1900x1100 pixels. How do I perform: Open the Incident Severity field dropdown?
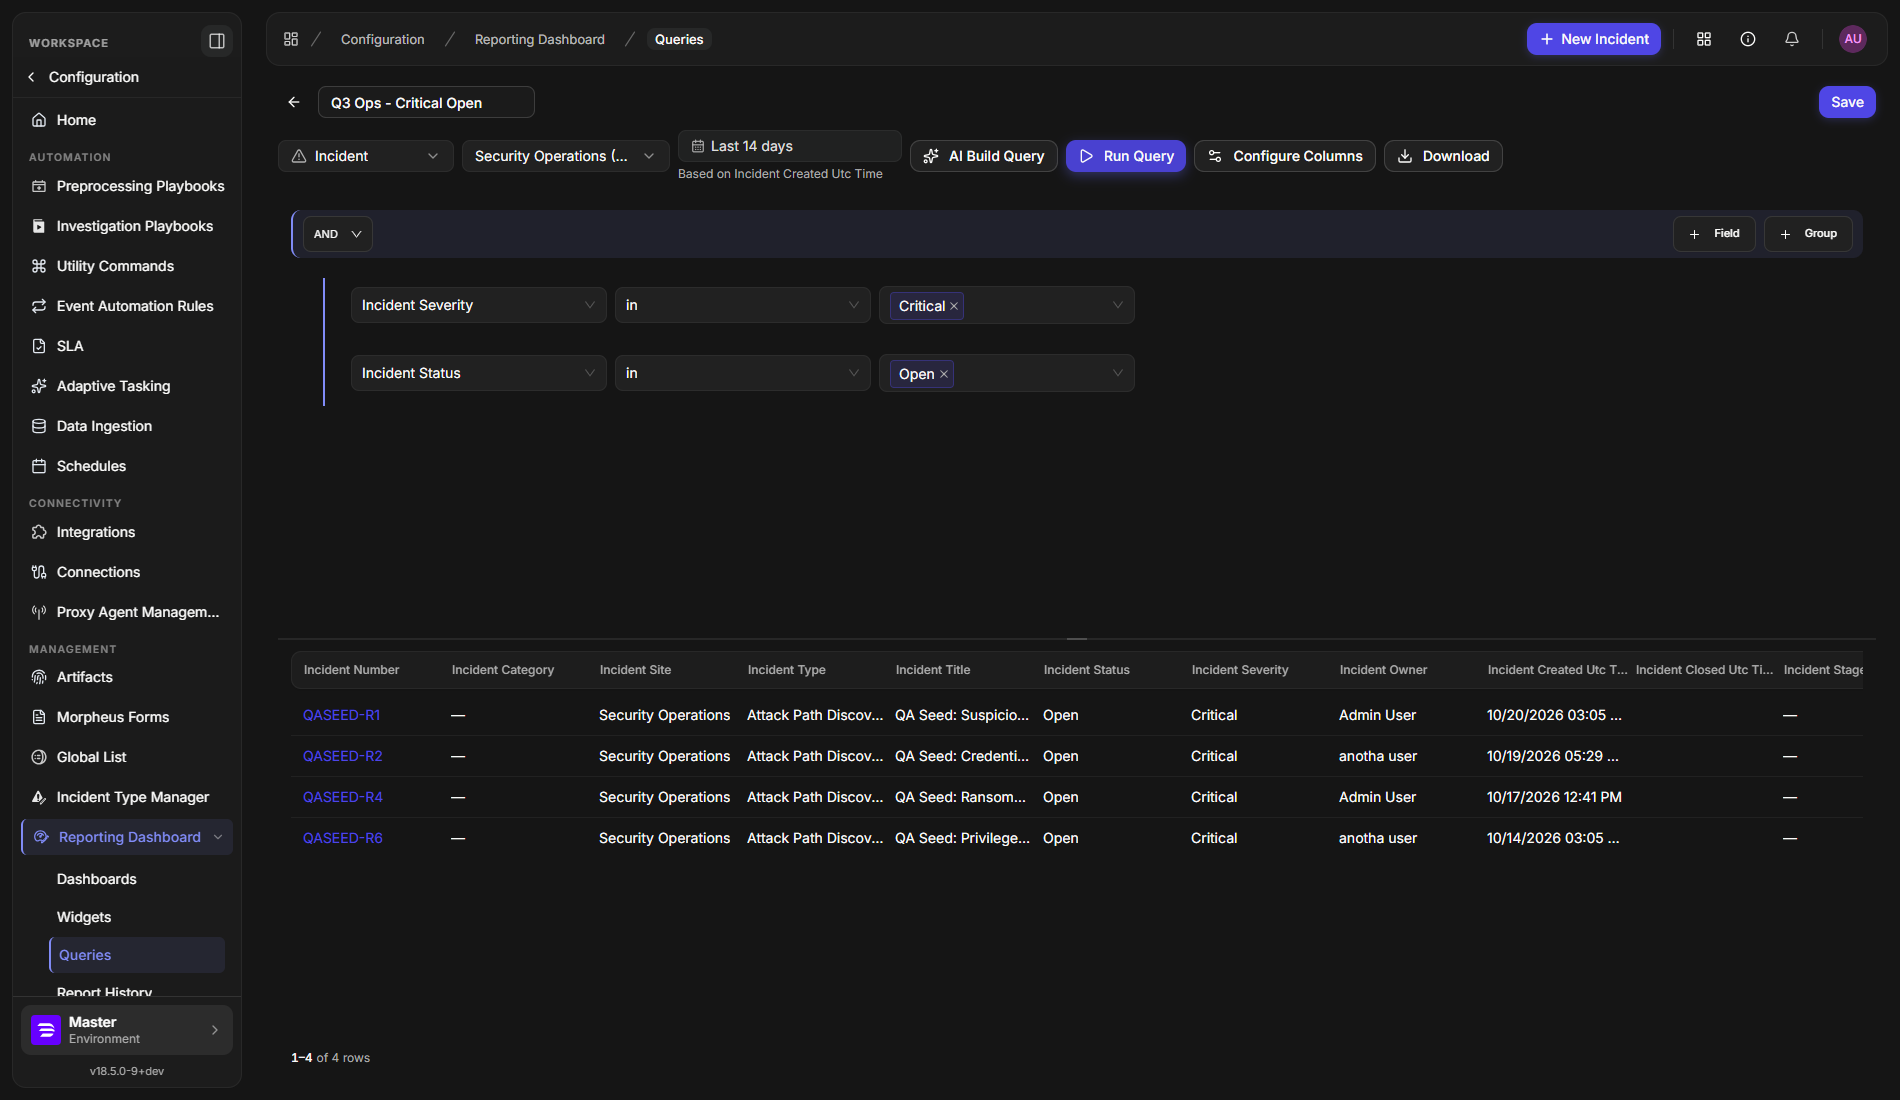point(478,305)
